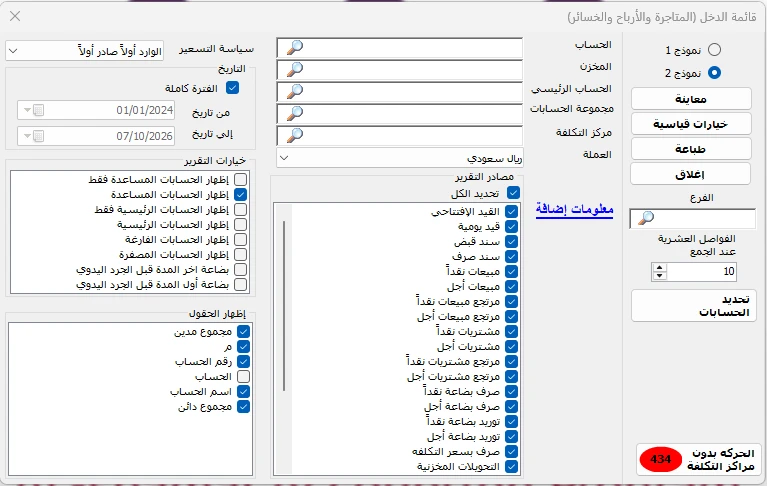Viewport: 767px width, 486px height.
Task: Decrease decimal places with down arrow
Action: 659,275
